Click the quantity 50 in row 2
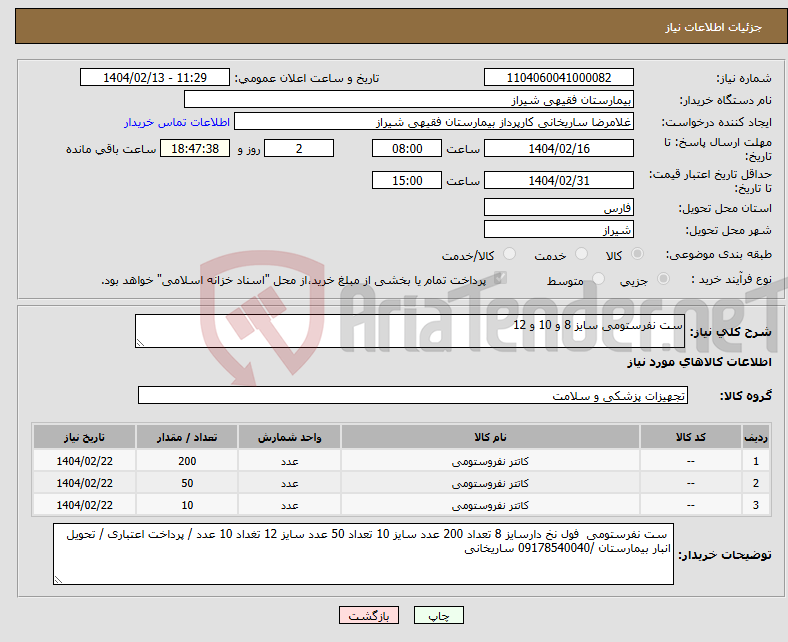 click(x=187, y=483)
